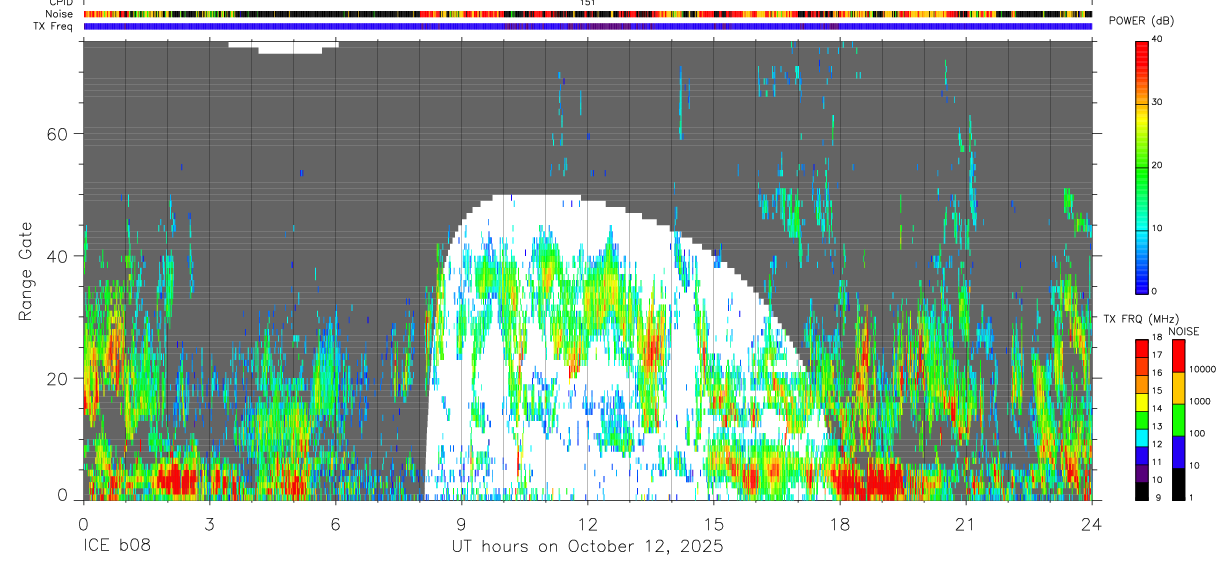Screen dimensions: 1228x567
Task: Click the '60' range gate tick label
Action: click(x=56, y=134)
